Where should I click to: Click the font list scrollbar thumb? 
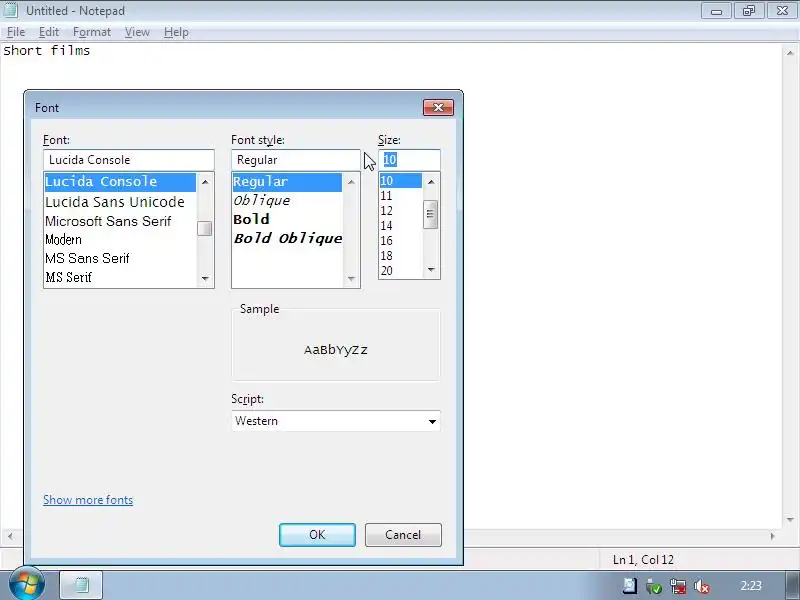tap(205, 229)
